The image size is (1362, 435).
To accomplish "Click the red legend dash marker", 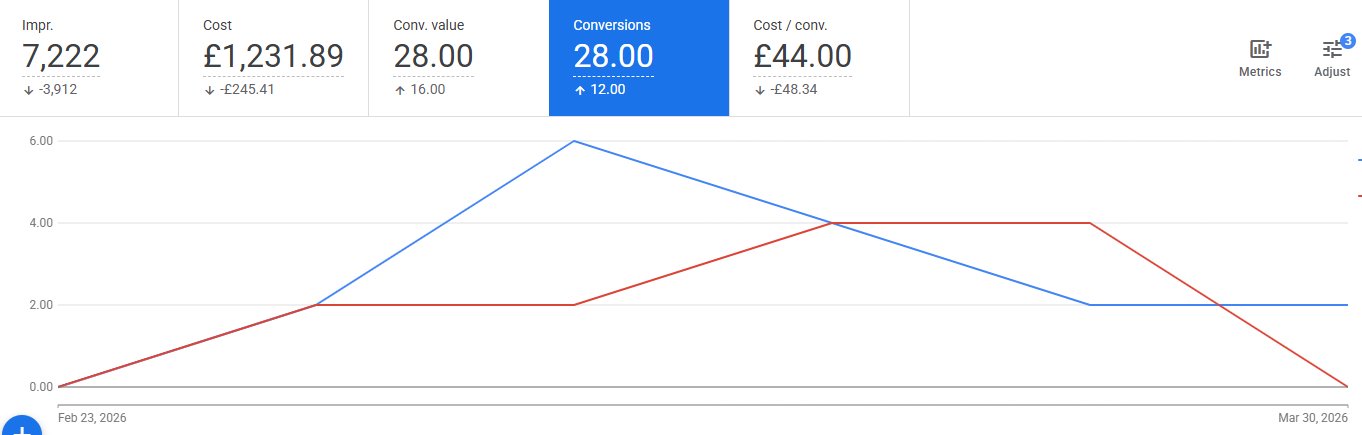I will click(x=1359, y=196).
